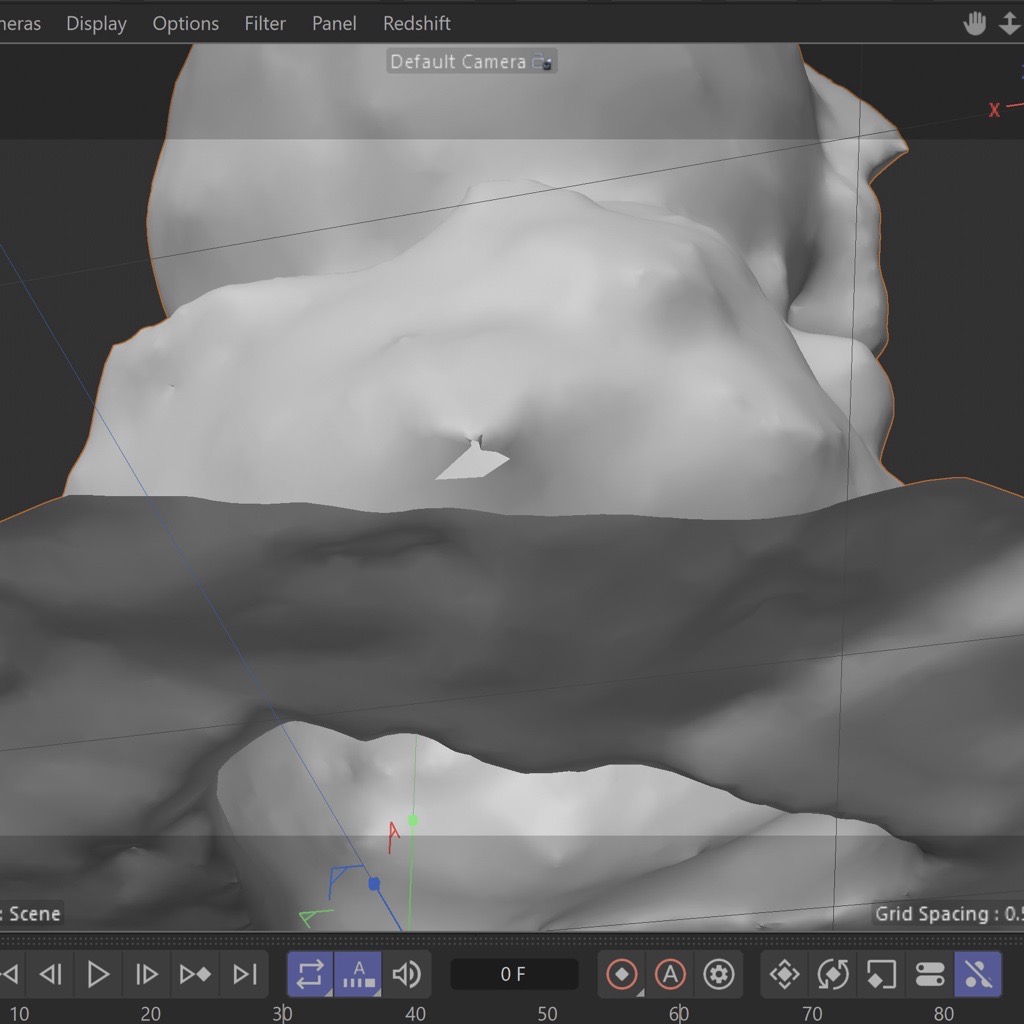Toggle rotation keying icon
1024x1024 pixels.
click(833, 974)
